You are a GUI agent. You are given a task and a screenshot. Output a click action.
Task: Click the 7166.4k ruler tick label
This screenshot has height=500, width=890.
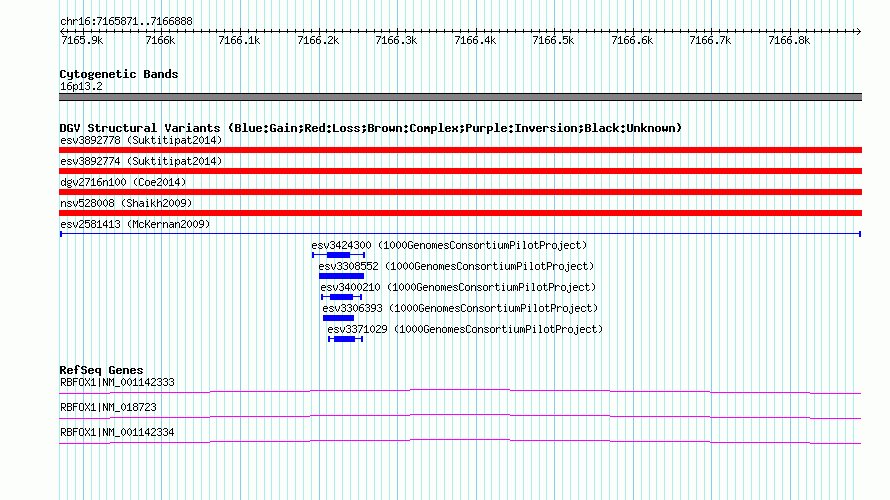tap(475, 40)
